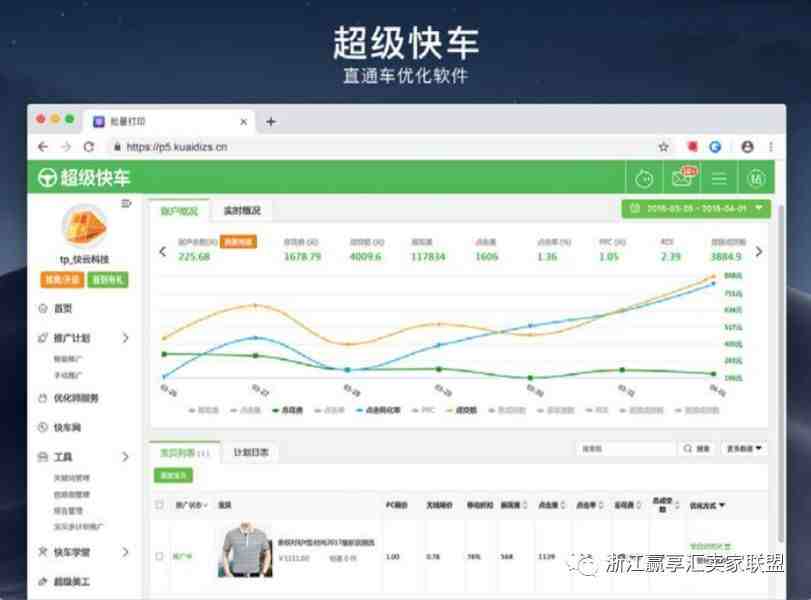Image resolution: width=811 pixels, height=600 pixels.
Task: Open 超级美工 in the sidebar
Action: click(x=71, y=582)
